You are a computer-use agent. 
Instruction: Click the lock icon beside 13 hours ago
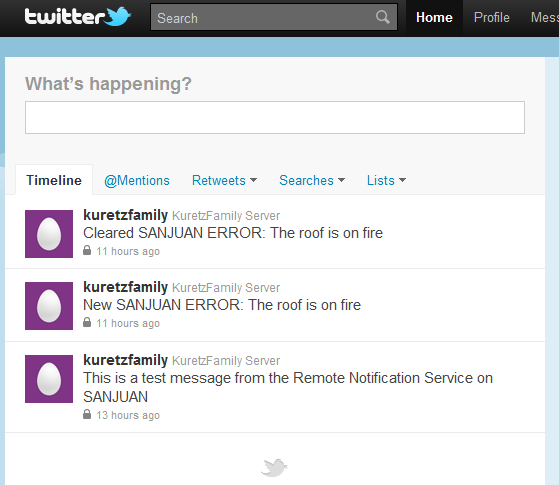coord(87,414)
